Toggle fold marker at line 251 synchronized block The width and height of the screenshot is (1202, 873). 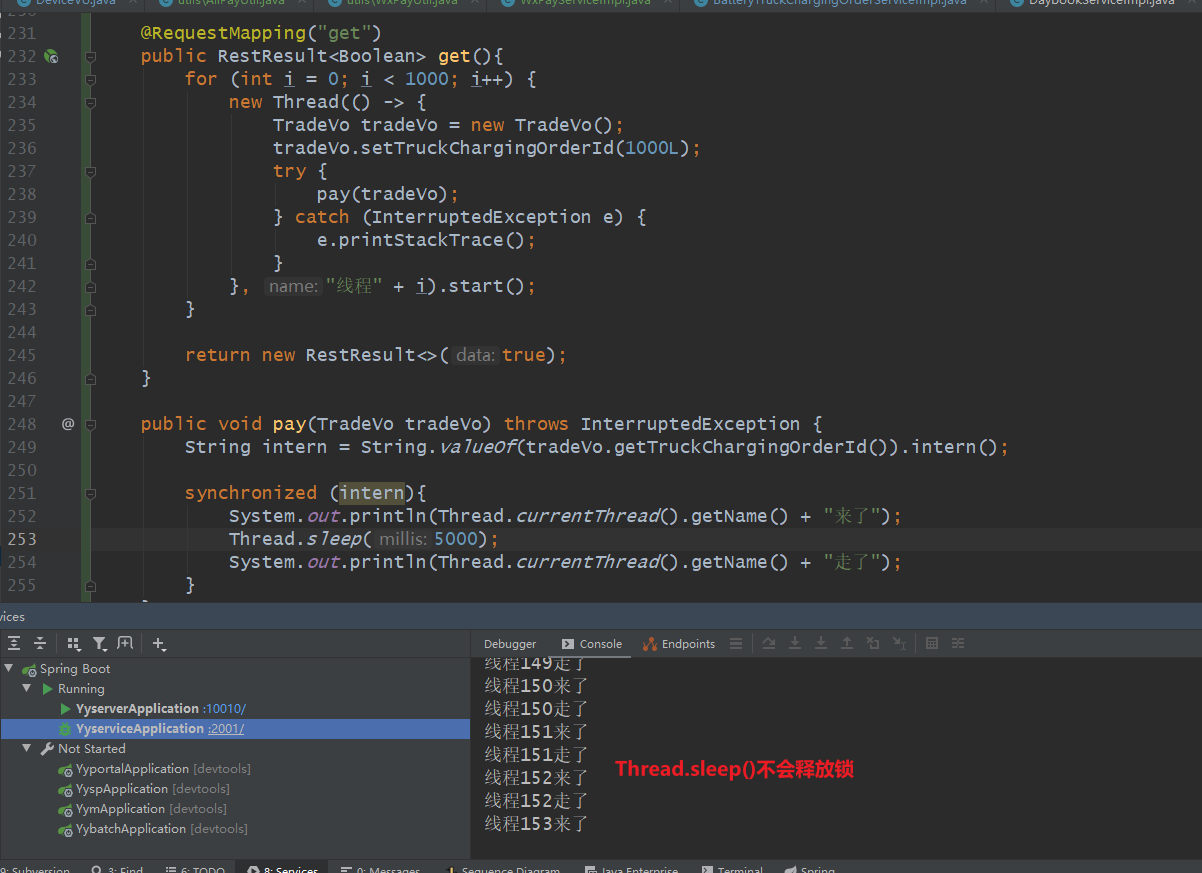pos(90,493)
